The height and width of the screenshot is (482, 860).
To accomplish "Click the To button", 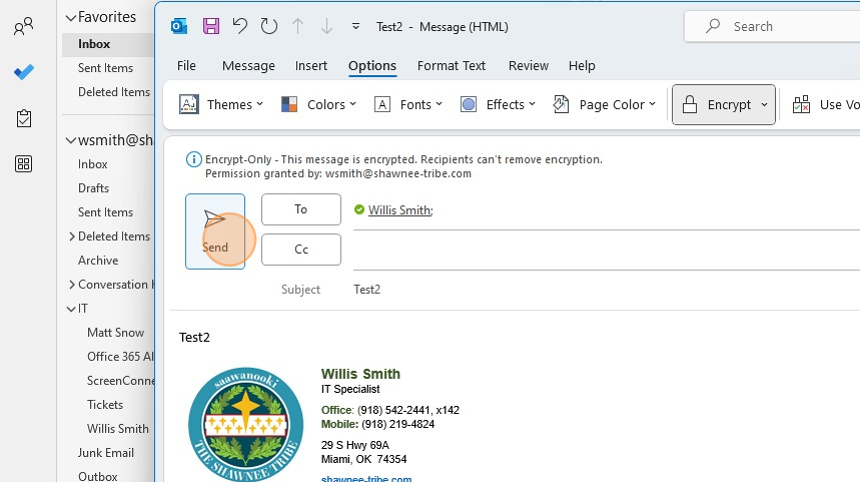I will tap(301, 209).
